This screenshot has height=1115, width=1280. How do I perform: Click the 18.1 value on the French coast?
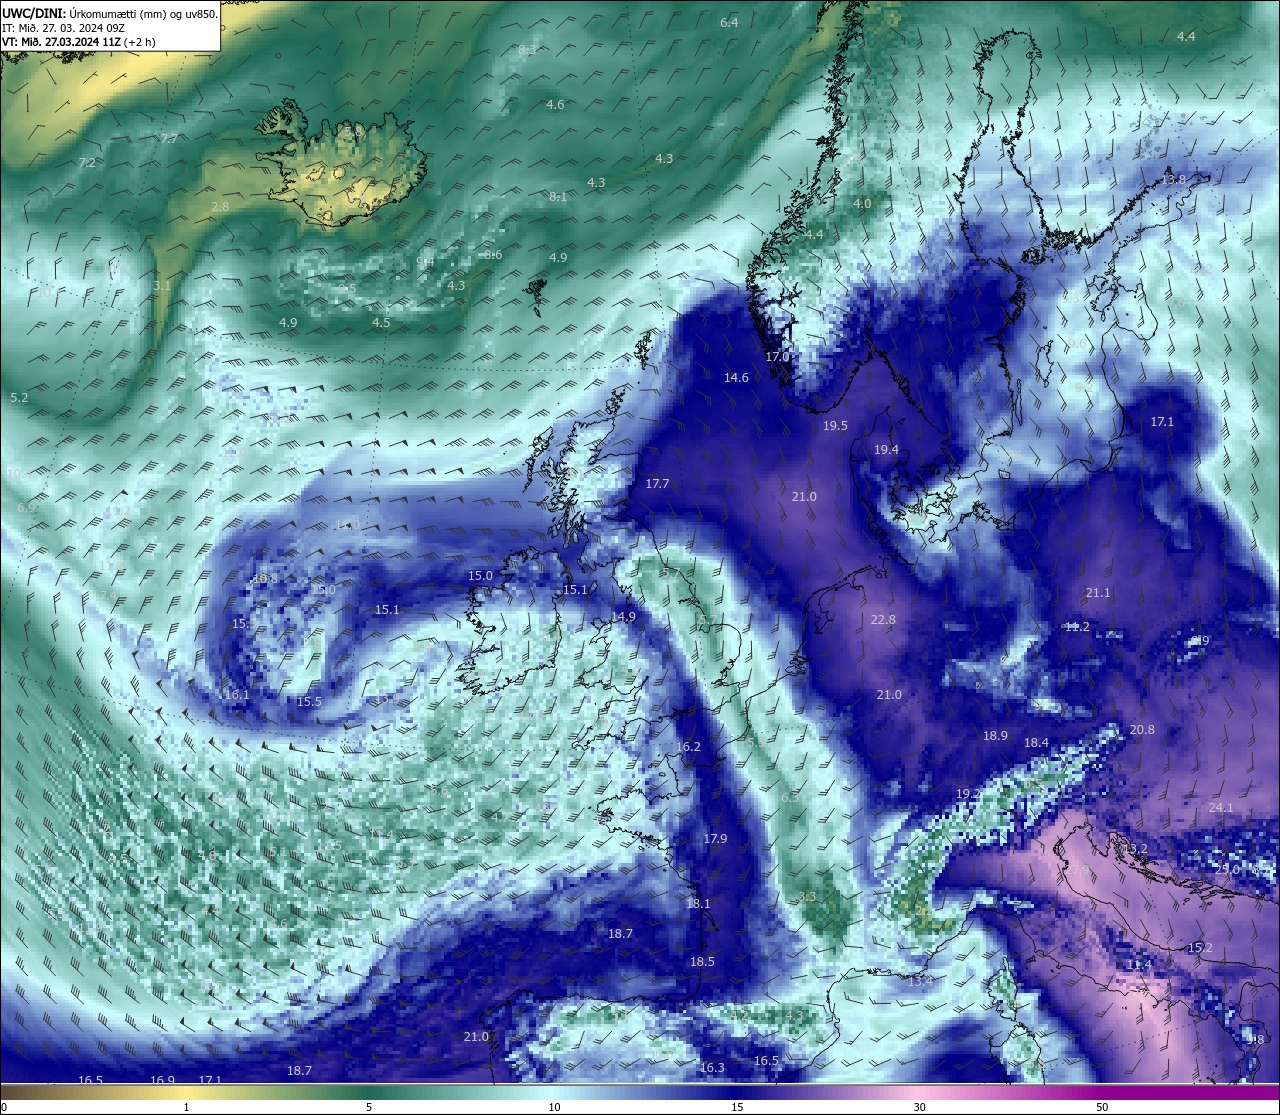click(698, 904)
